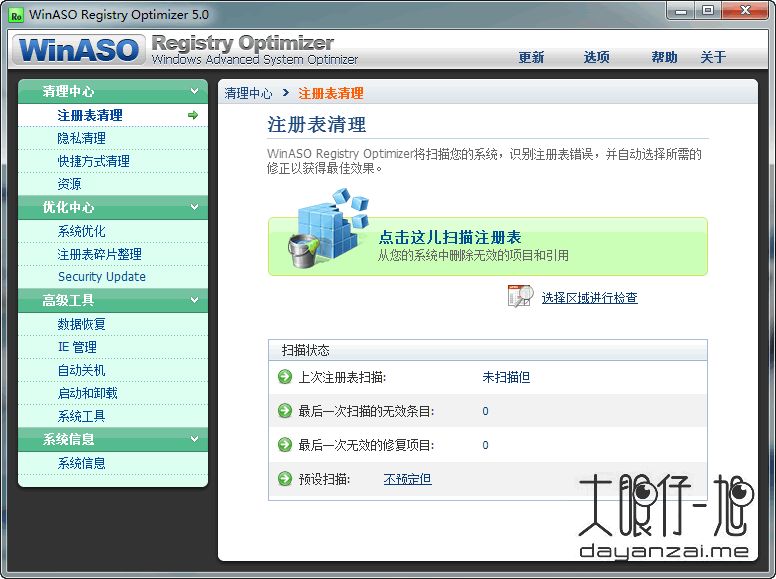Open 隐私清理 in the sidebar
Screen dimensions: 776x579
pyautogui.click(x=113, y=138)
